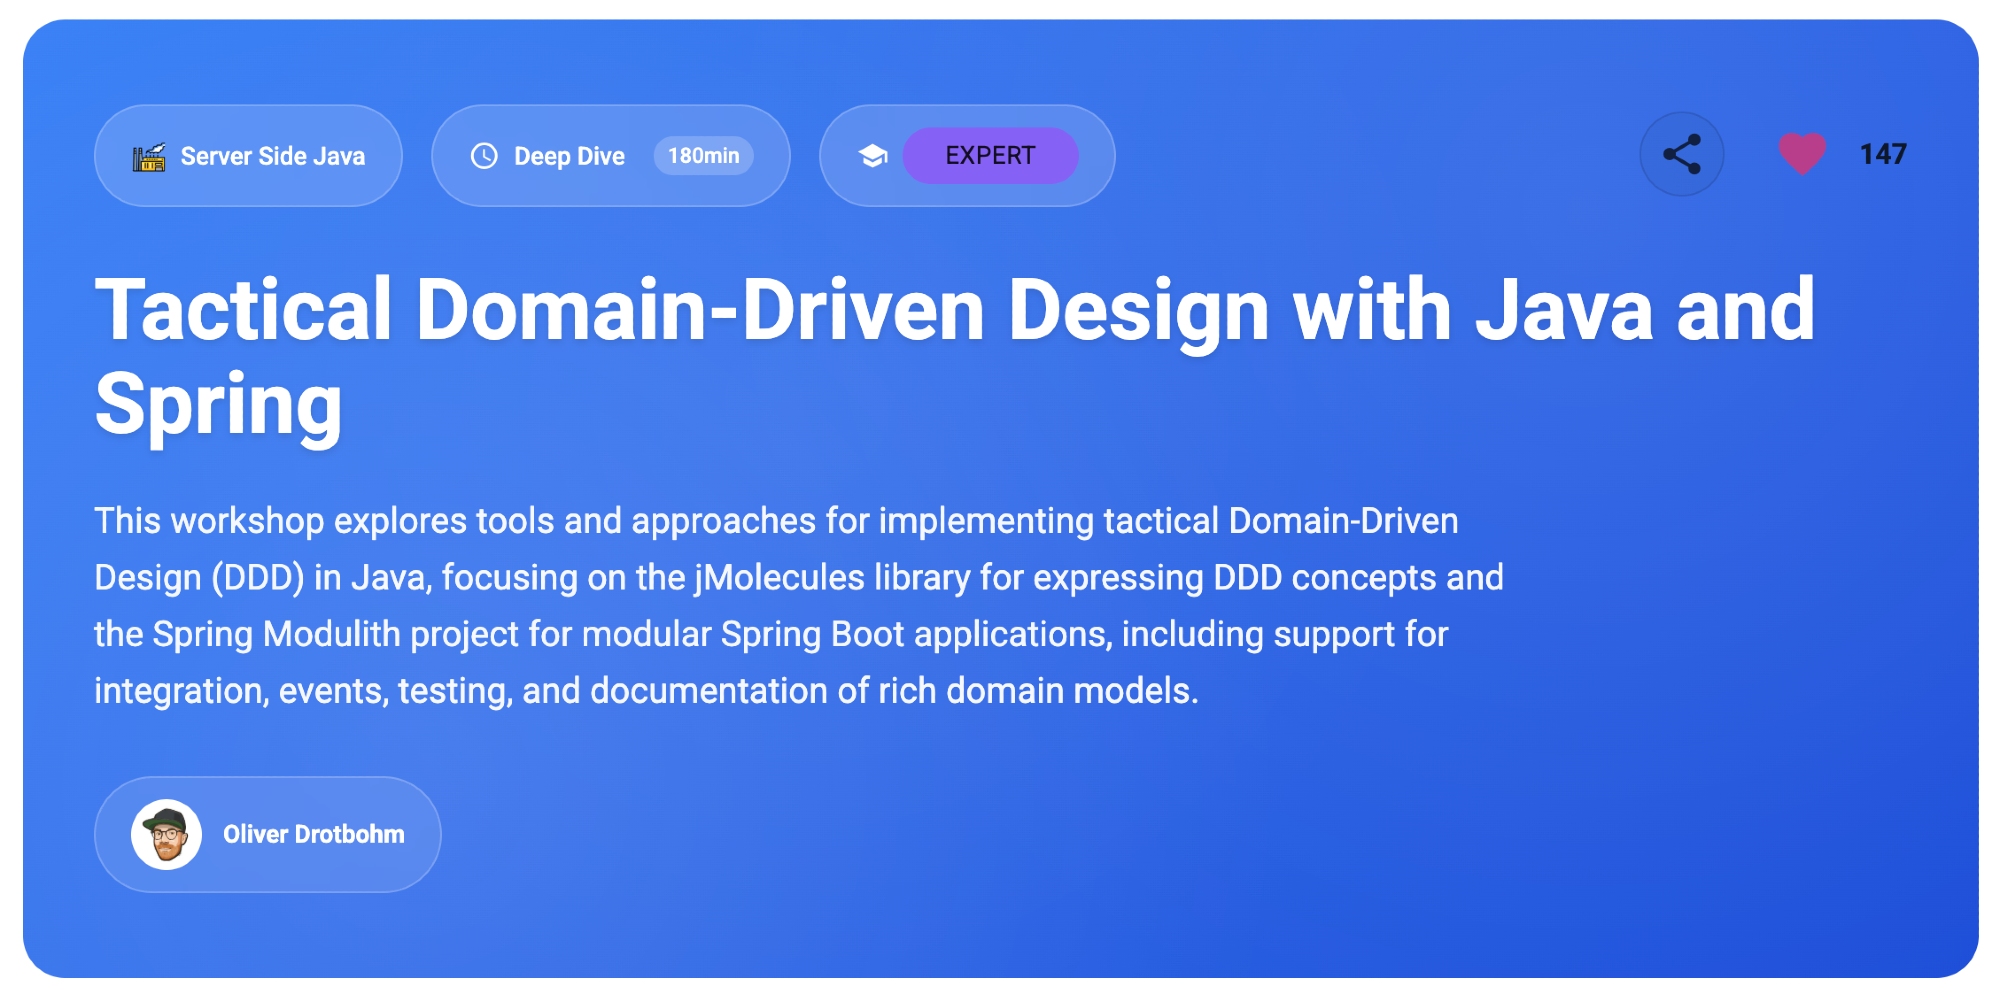Screen dimensions: 2000x1002
Task: Click the 180min duration badge
Action: pyautogui.click(x=703, y=156)
